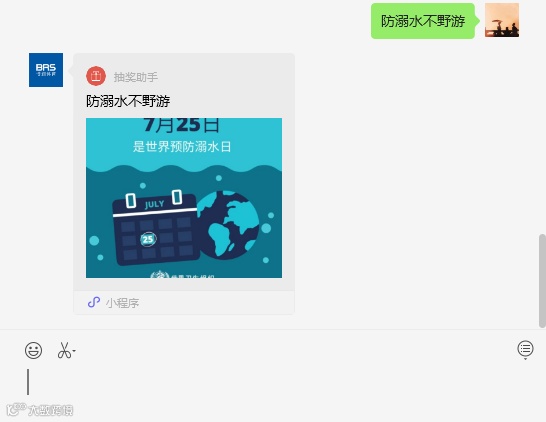Click the 小程序 link icon
This screenshot has width=546, height=422.
pos(94,302)
